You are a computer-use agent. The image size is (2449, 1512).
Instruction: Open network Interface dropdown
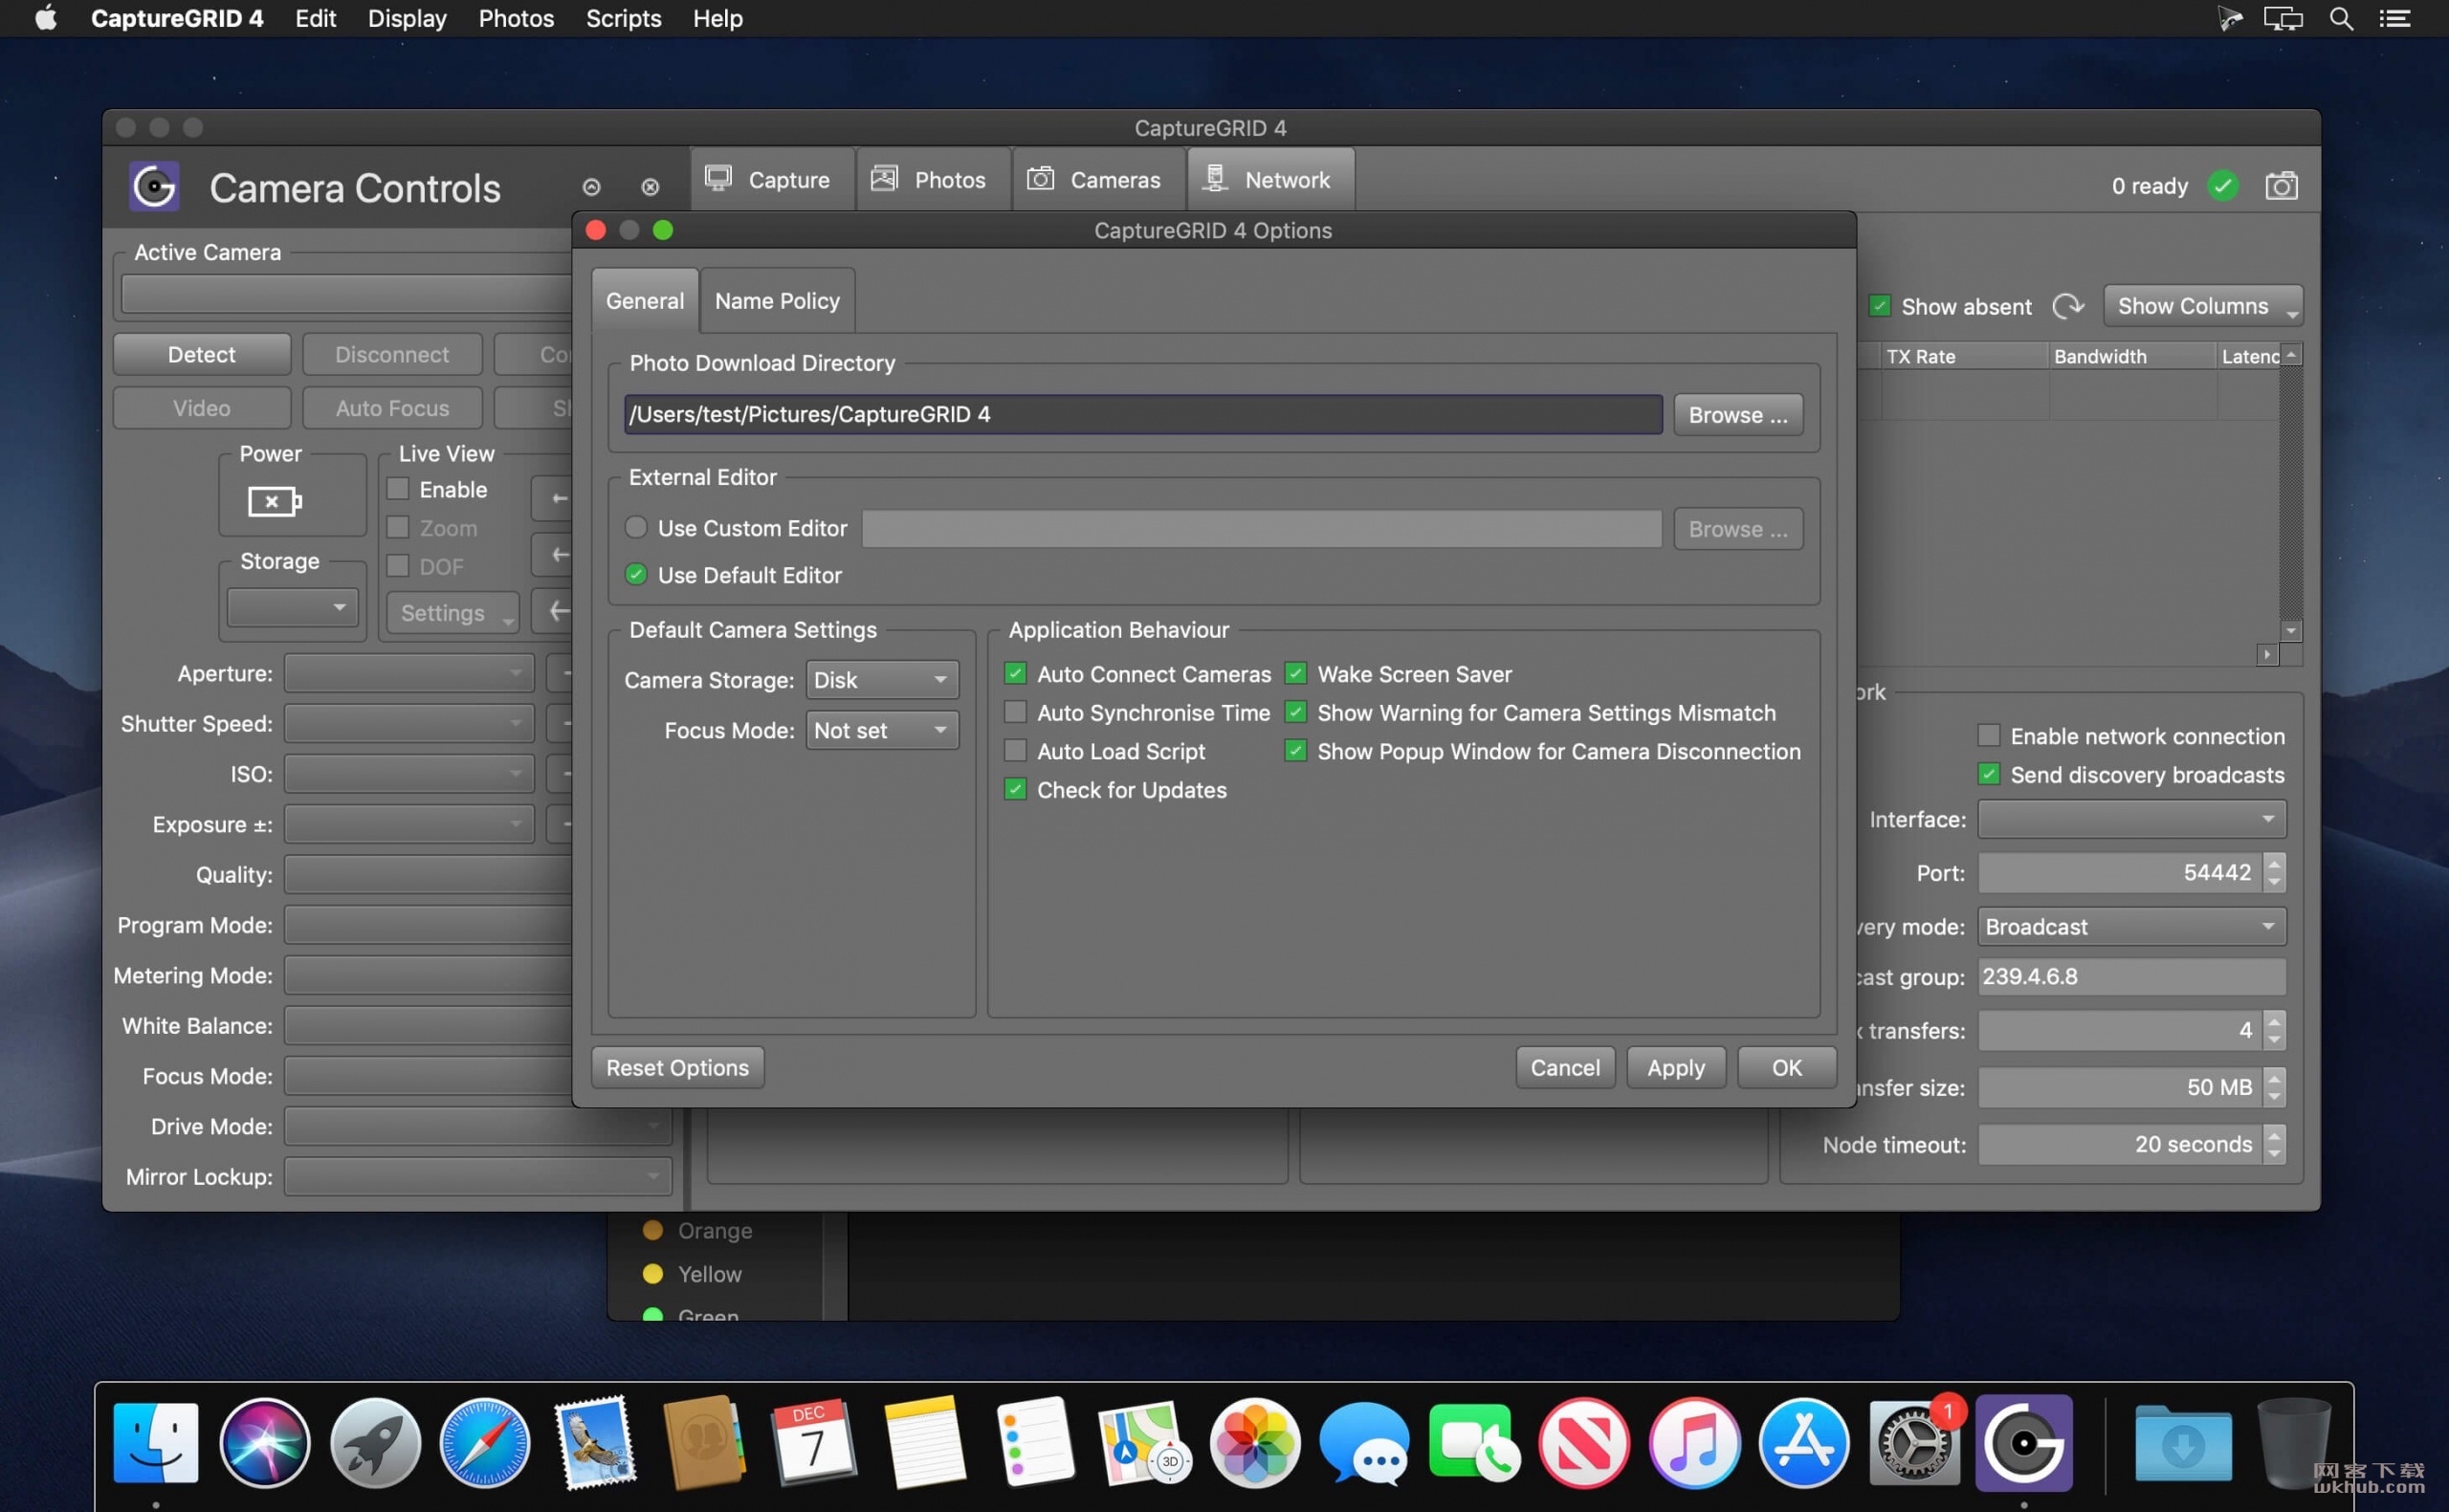pos(2131,820)
